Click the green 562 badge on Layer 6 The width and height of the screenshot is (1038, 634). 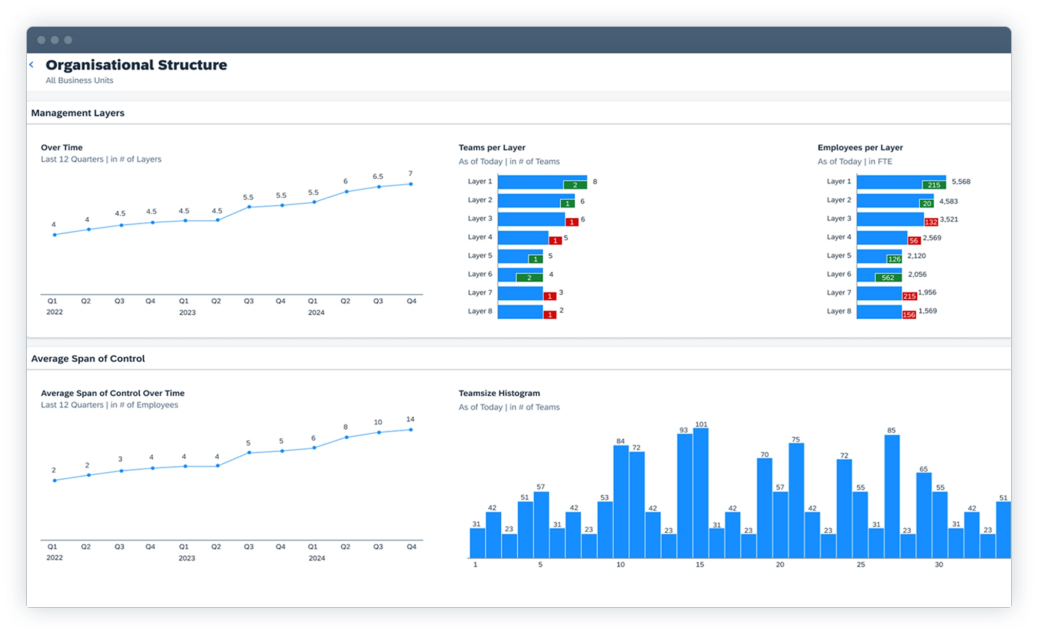[x=886, y=278]
